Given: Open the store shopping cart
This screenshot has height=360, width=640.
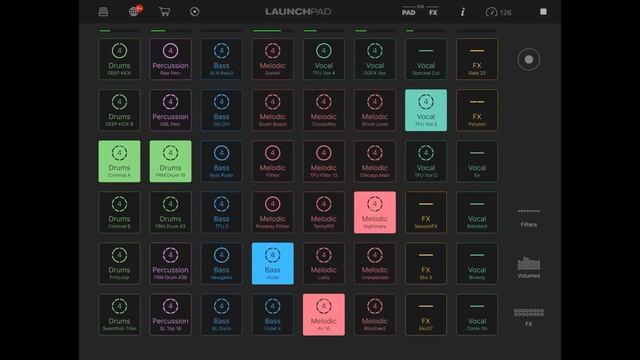Looking at the screenshot, I should click(x=164, y=11).
